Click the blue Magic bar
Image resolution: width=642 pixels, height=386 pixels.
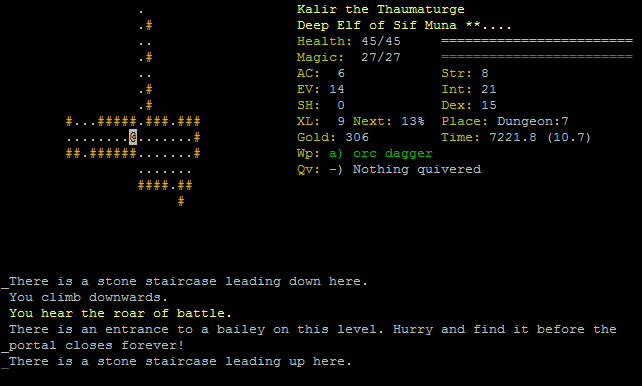537,57
